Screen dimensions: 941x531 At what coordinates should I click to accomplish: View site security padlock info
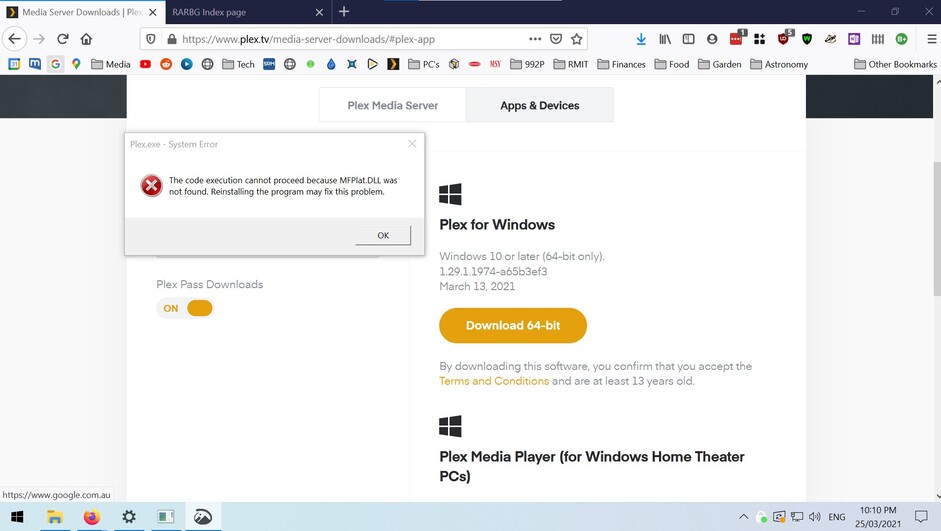pyautogui.click(x=172, y=39)
